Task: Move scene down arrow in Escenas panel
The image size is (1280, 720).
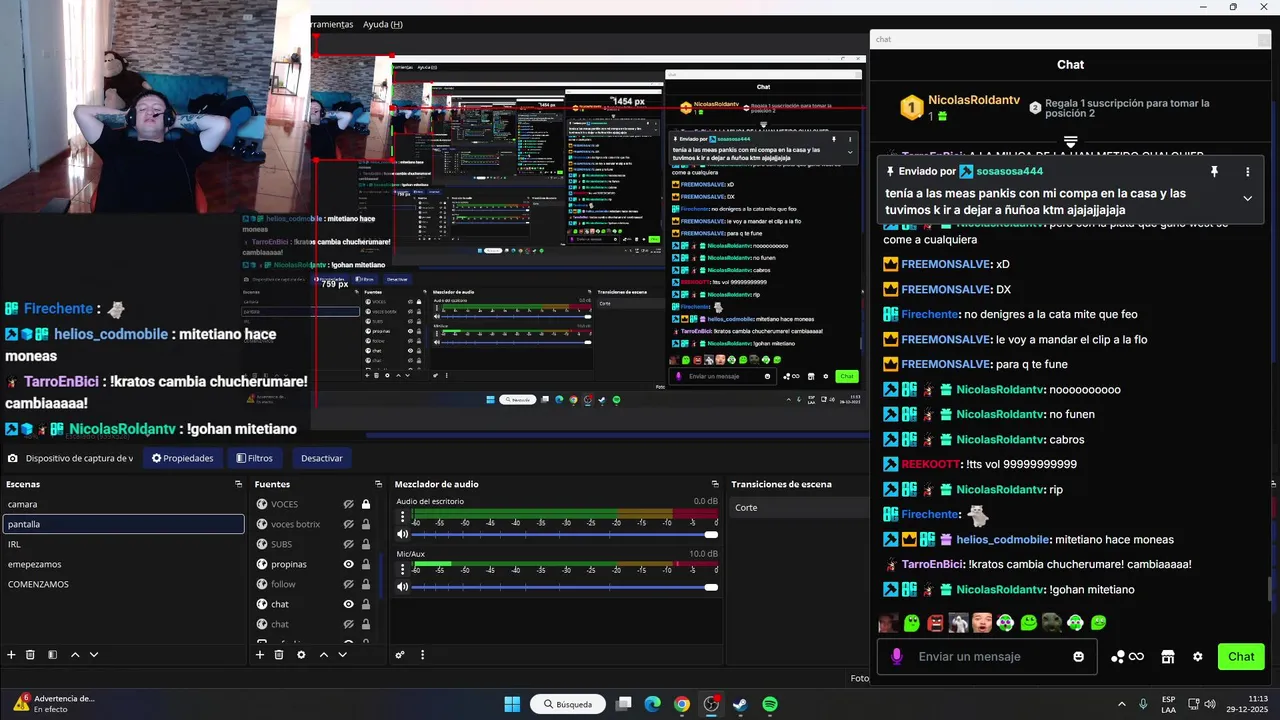Action: [x=94, y=654]
